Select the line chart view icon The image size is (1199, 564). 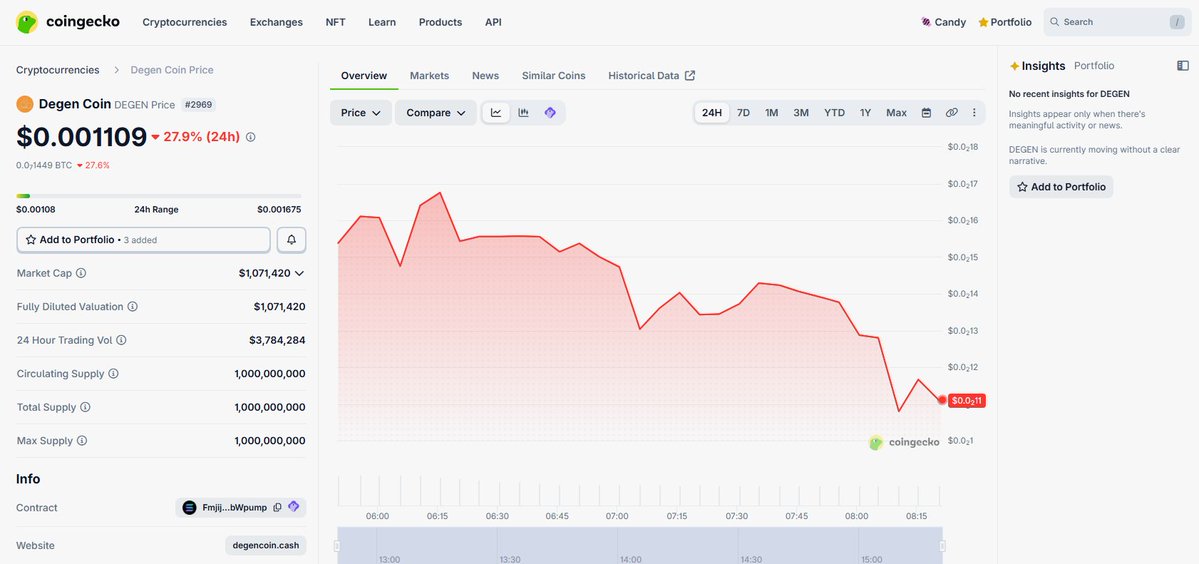click(x=496, y=112)
